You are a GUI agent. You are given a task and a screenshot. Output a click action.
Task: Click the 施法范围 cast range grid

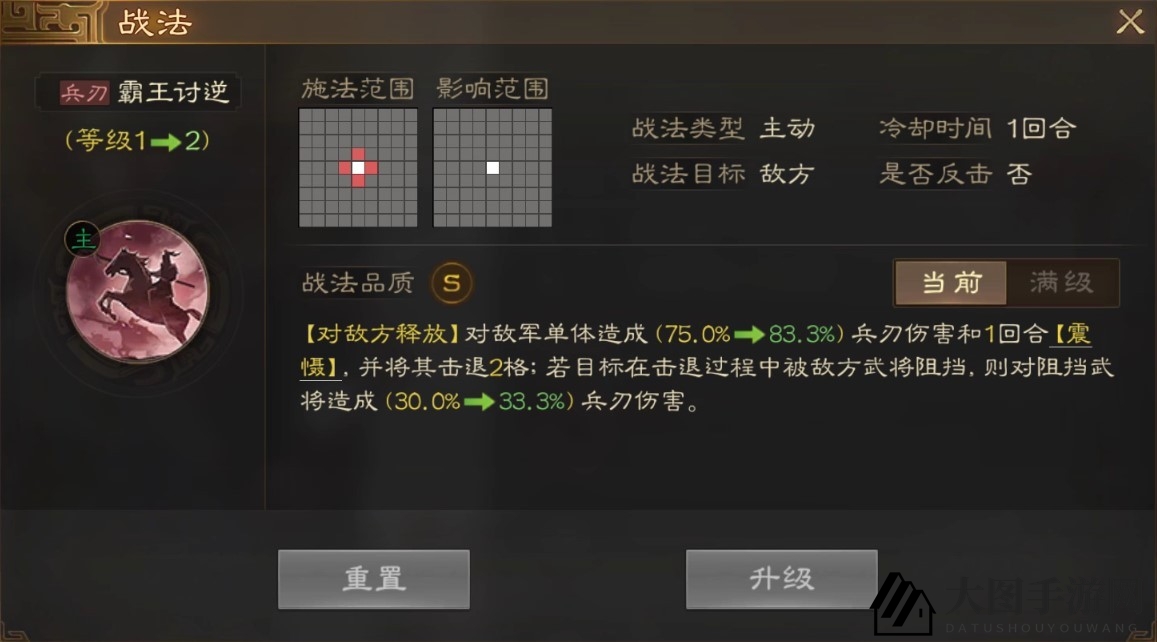(x=358, y=168)
